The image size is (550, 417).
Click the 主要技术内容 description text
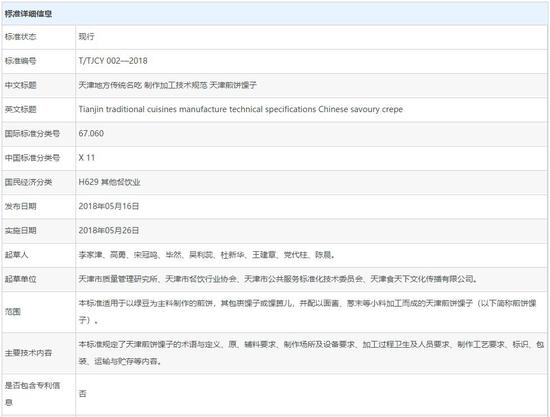click(311, 353)
